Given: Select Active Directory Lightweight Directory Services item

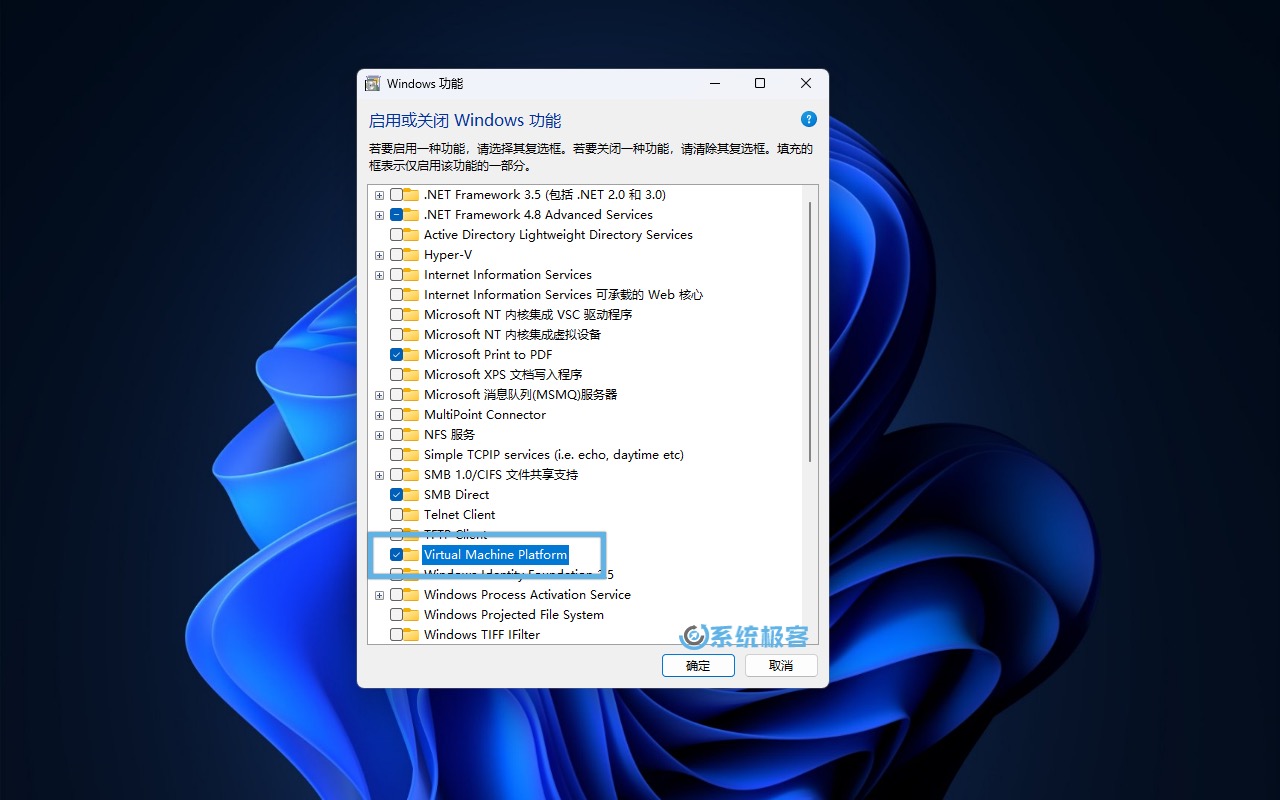Looking at the screenshot, I should point(558,235).
